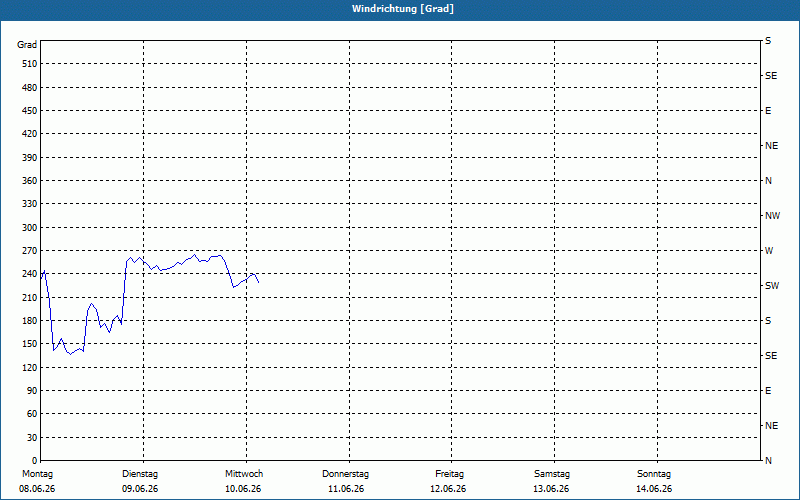Pick the 300 degree axis label
The image size is (800, 500).
(30, 227)
